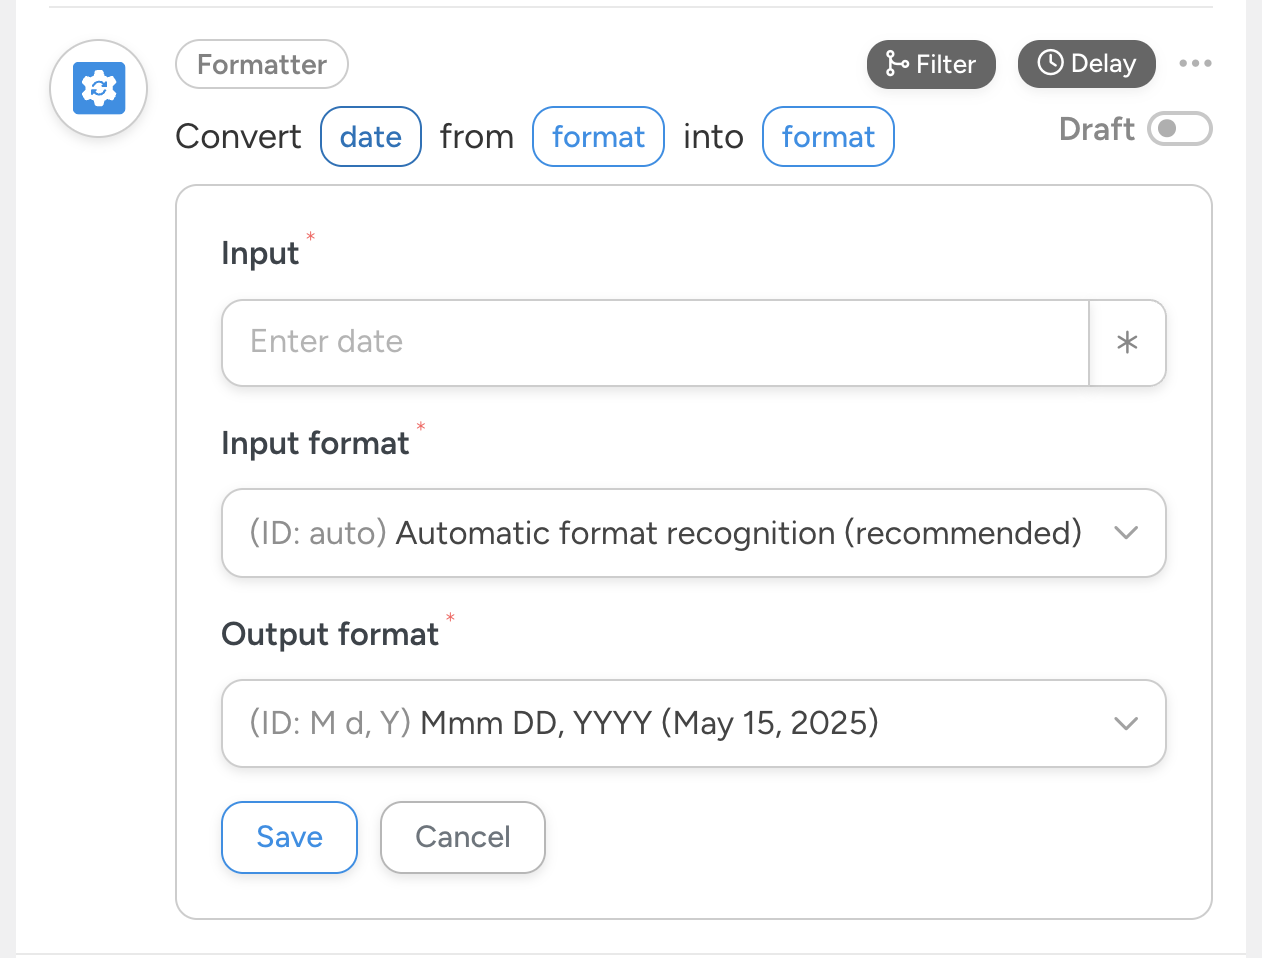Click the "date" pill in the Convert sentence
This screenshot has width=1262, height=958.
pos(370,137)
